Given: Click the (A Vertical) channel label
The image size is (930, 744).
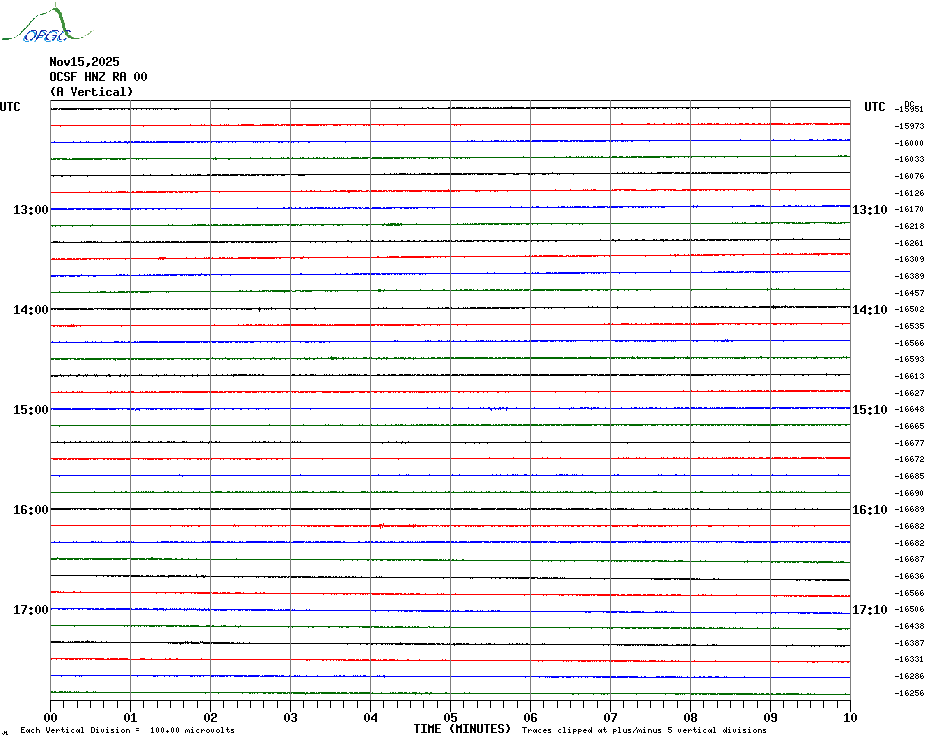Looking at the screenshot, I should click(91, 92).
